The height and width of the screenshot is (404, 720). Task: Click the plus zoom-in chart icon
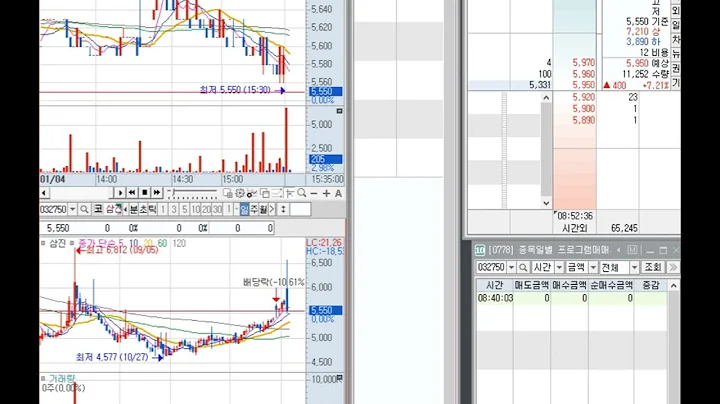(x=326, y=194)
